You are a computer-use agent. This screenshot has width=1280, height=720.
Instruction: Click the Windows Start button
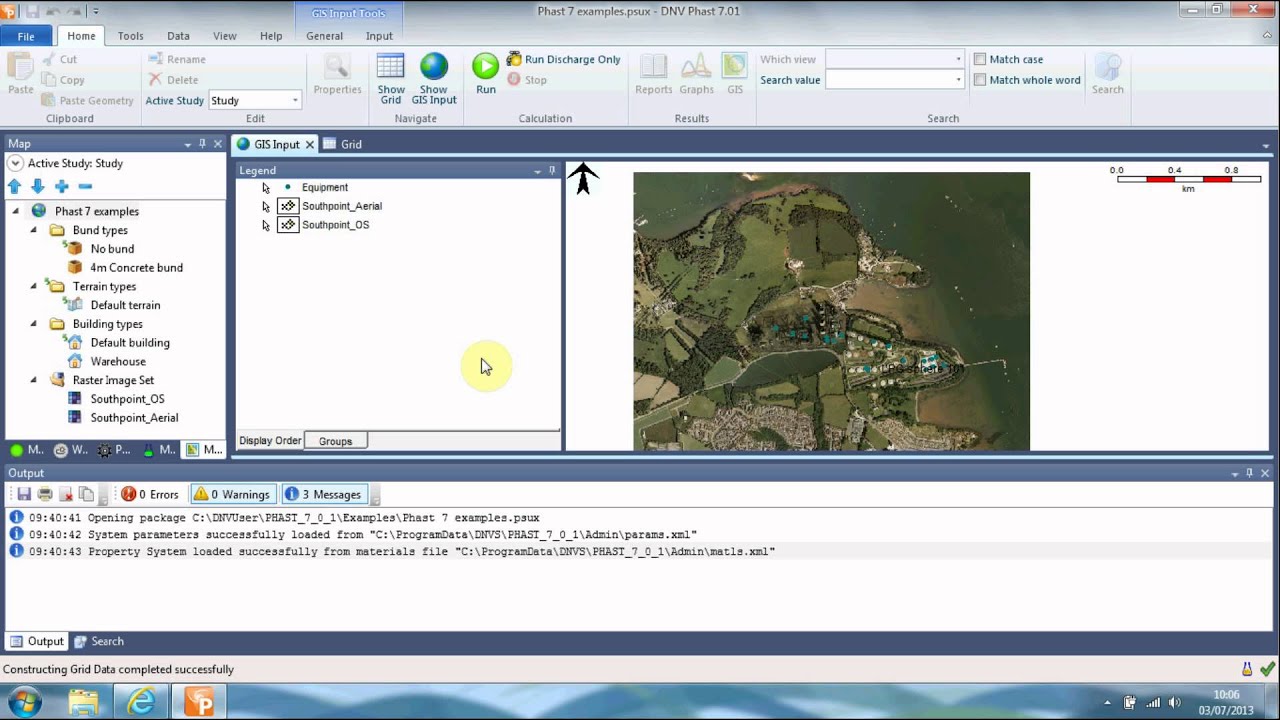24,701
